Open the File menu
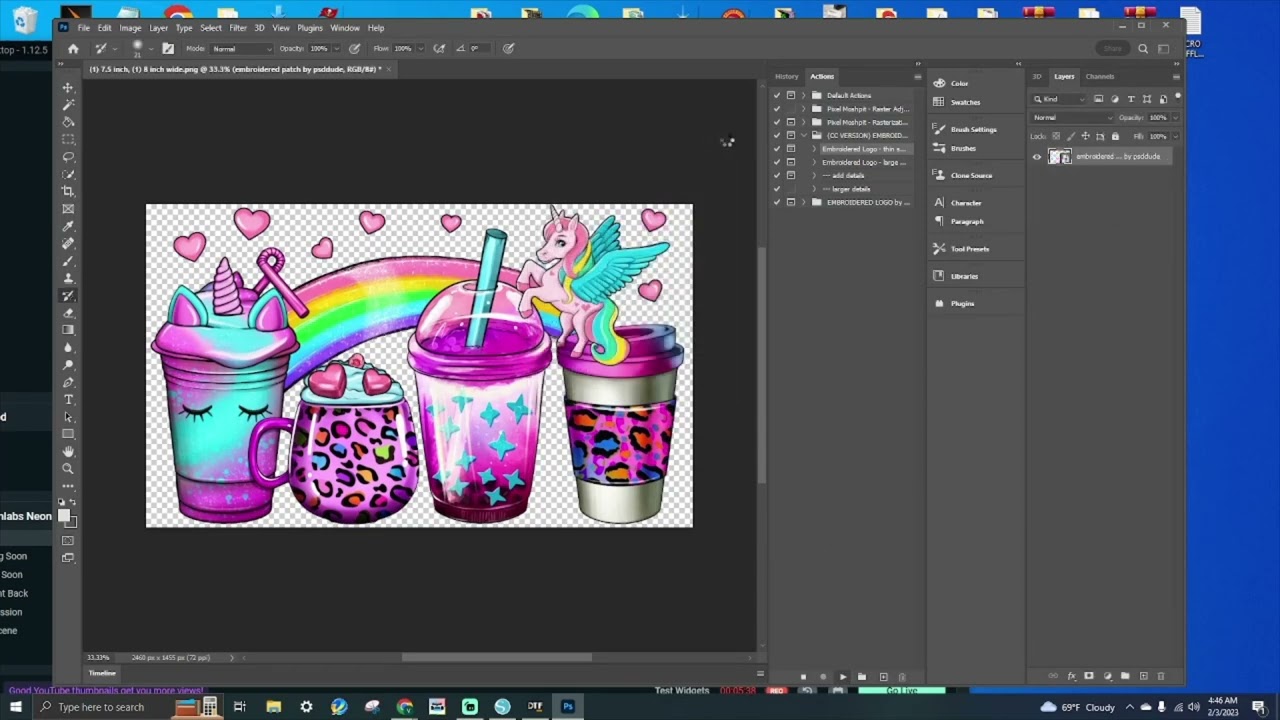Viewport: 1280px width, 720px height. click(x=84, y=28)
